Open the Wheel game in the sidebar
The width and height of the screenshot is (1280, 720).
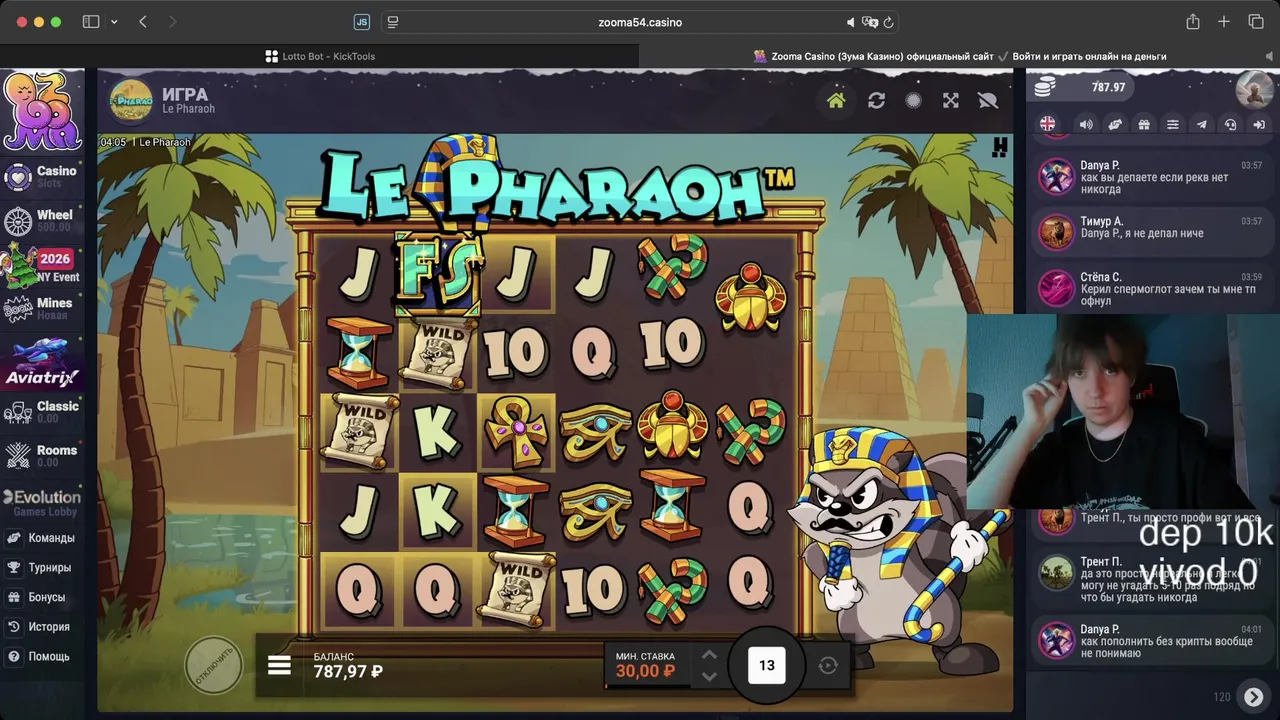point(42,220)
